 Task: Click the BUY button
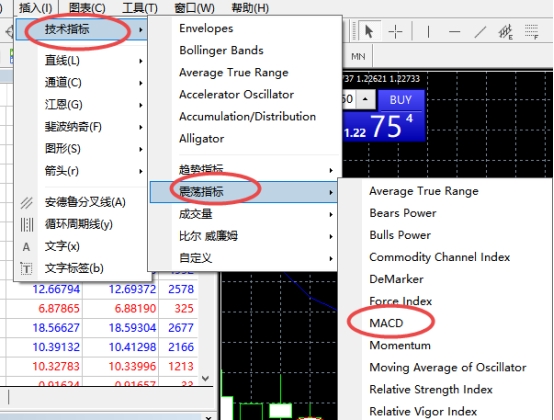(401, 100)
